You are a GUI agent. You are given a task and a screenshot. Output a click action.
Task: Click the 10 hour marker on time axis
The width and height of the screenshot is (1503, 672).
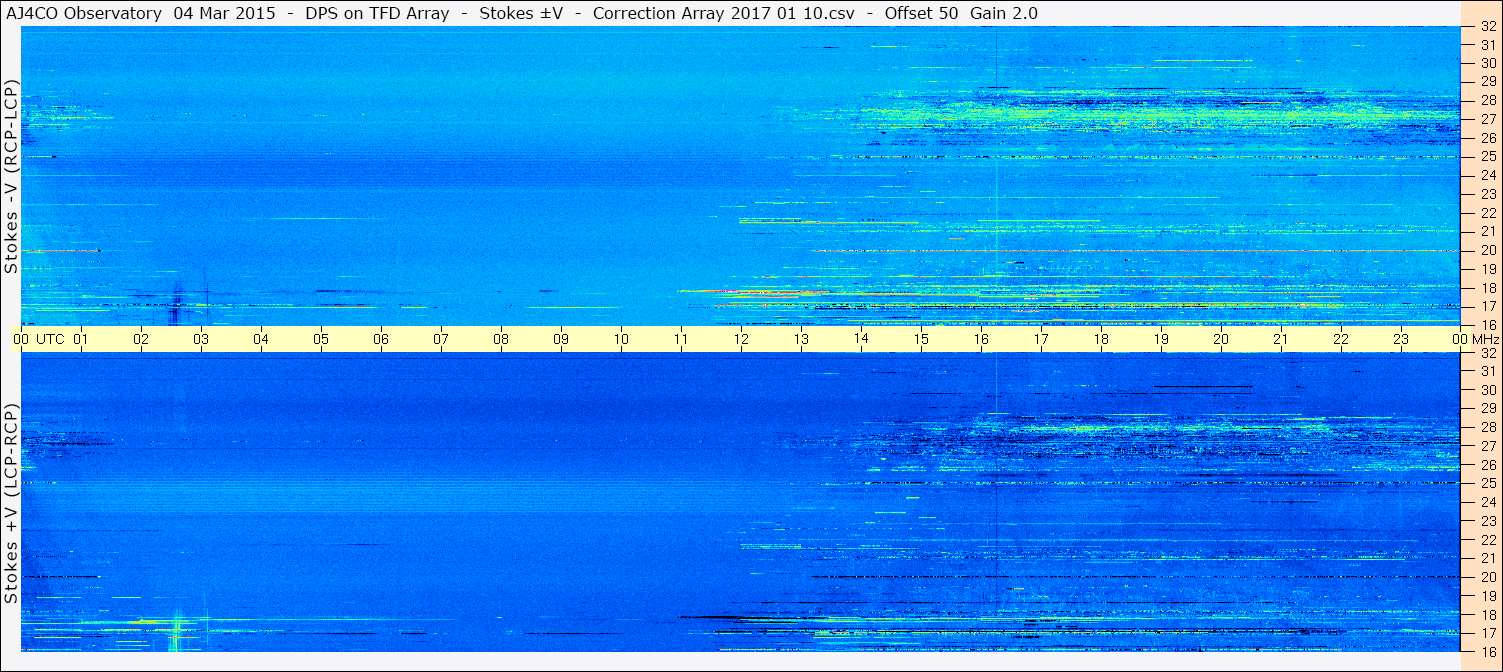click(x=621, y=339)
